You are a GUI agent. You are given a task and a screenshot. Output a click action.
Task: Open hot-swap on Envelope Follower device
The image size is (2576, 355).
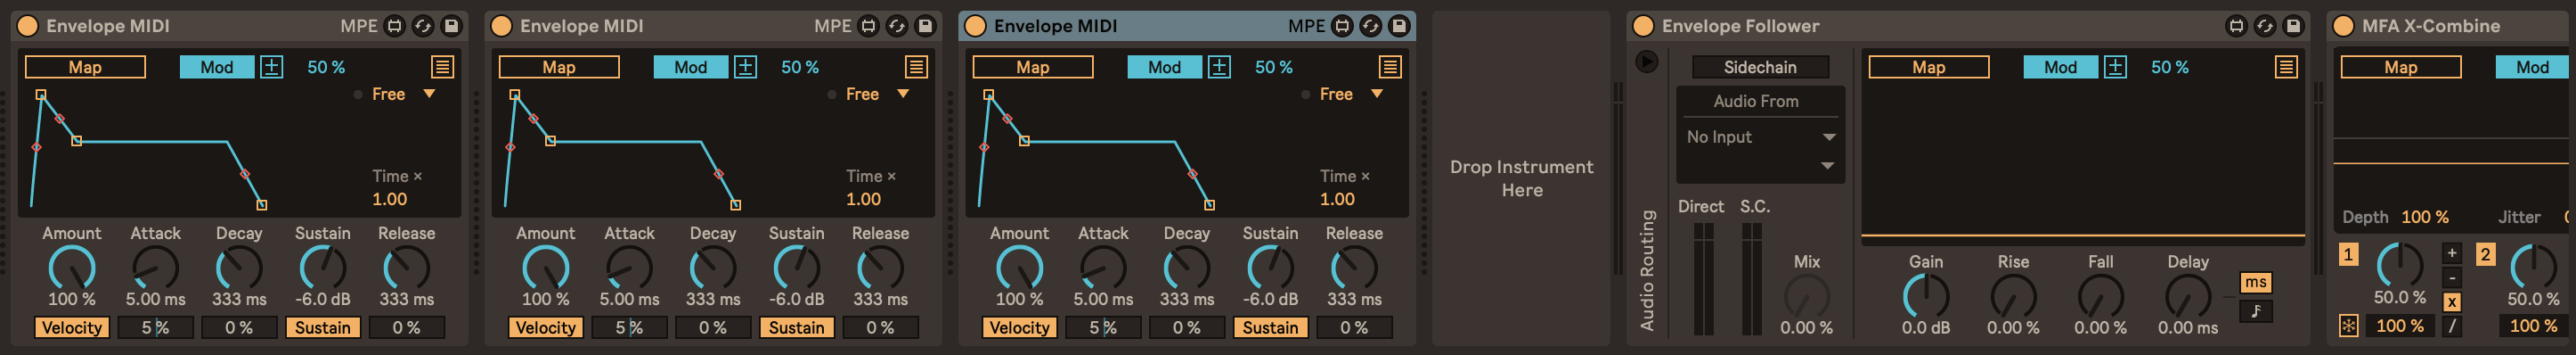2237,26
